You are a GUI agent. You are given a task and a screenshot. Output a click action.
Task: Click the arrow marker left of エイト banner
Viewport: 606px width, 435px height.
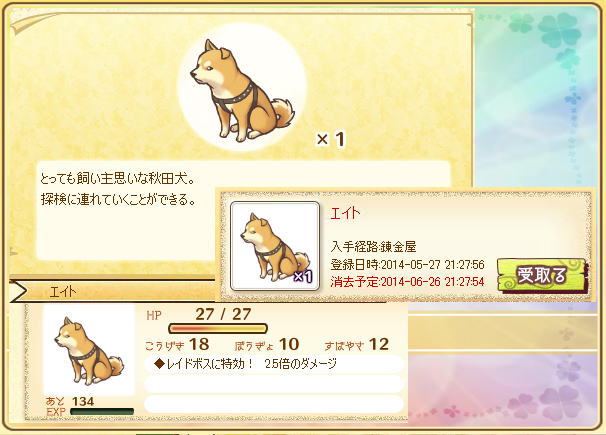(19, 292)
